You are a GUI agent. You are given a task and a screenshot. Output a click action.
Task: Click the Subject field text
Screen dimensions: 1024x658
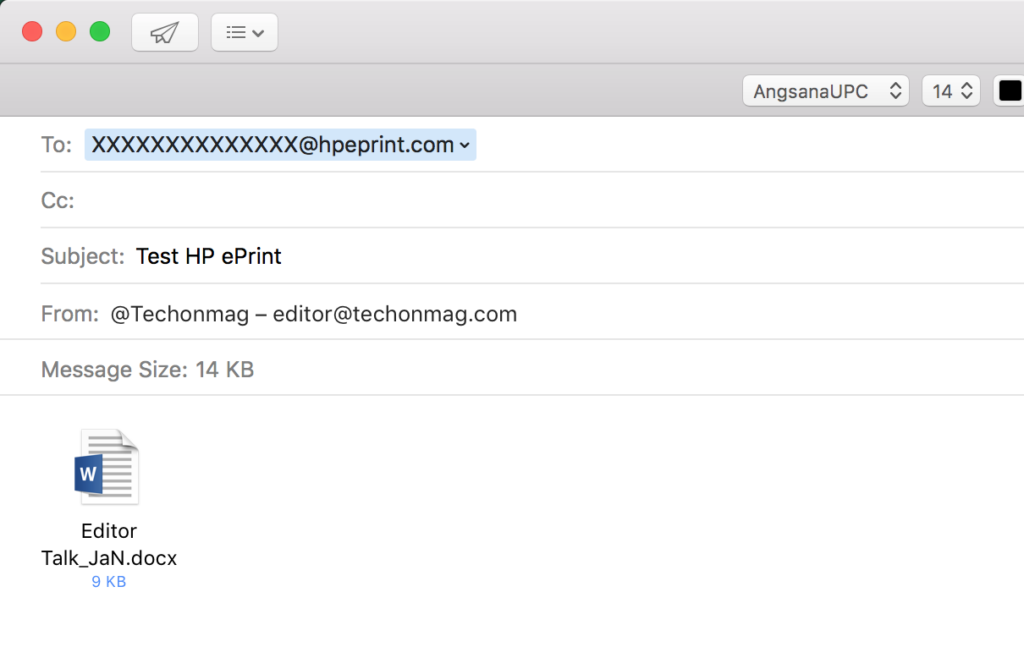(209, 257)
